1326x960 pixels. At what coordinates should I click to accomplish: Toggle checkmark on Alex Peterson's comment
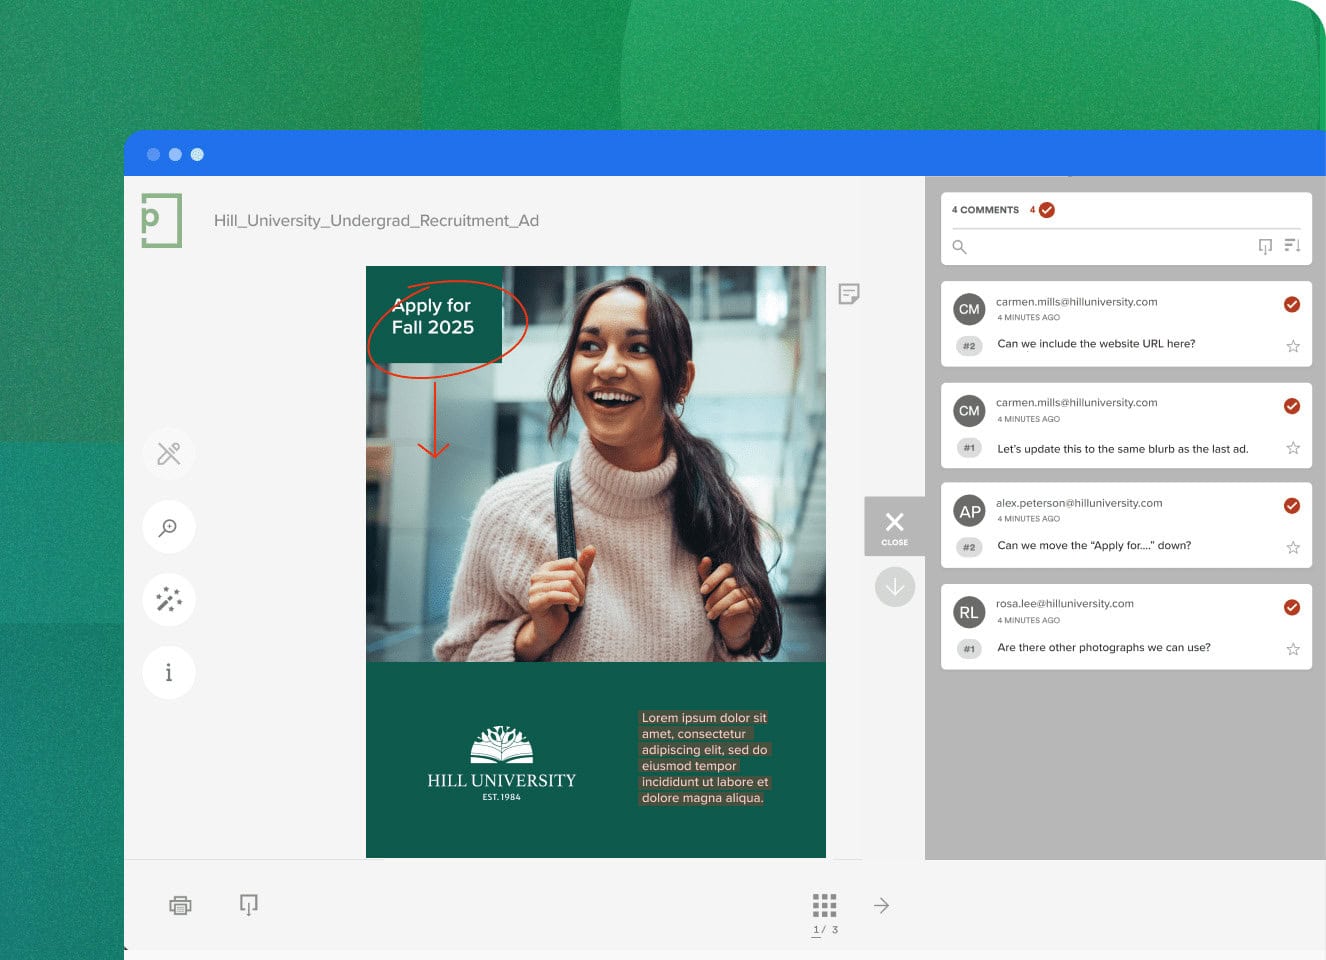pyautogui.click(x=1292, y=506)
